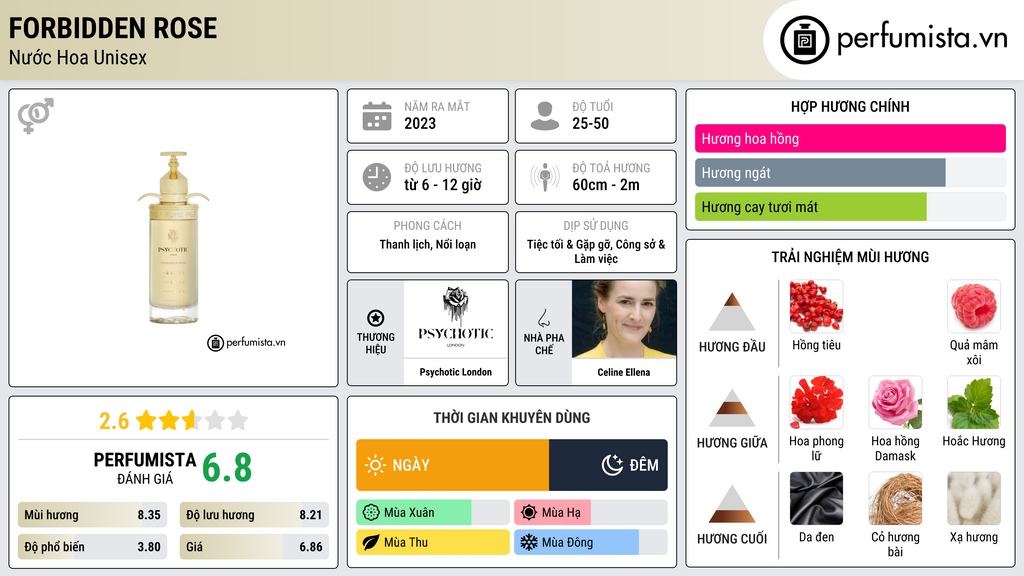
Task: Click the Giá 6.86 score bar
Action: click(254, 547)
